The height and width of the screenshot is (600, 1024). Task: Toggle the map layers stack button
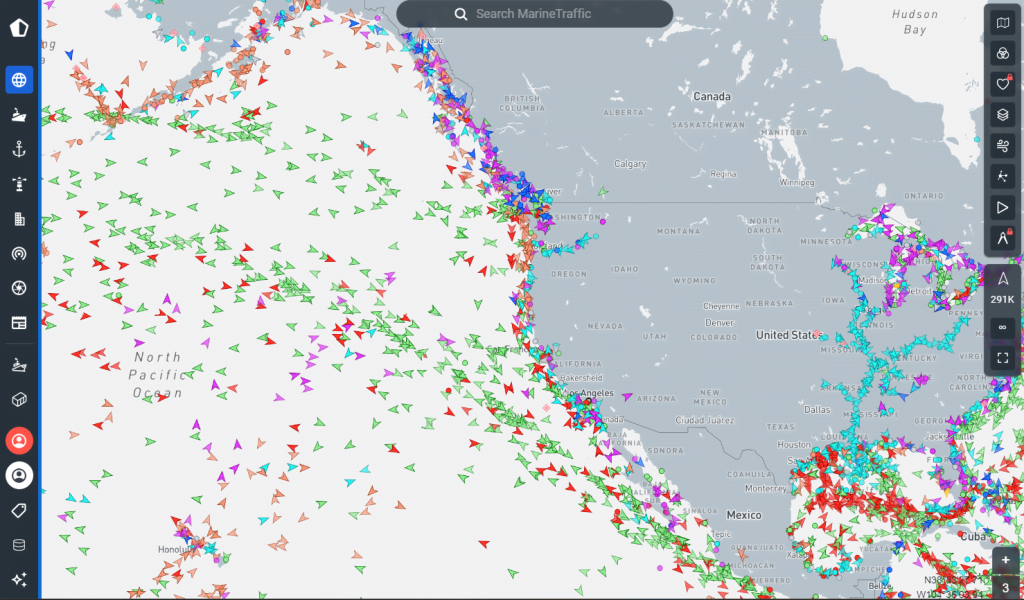click(1002, 115)
